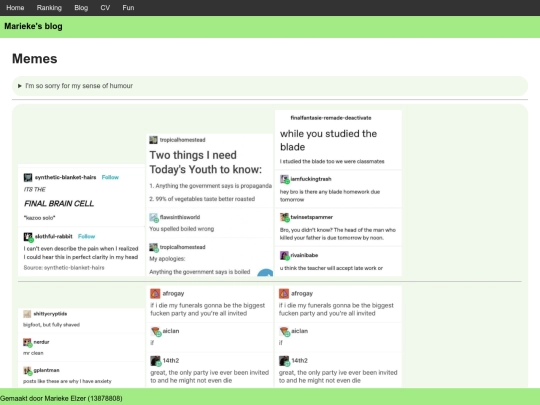Click aiclan avatar in middle meme

click(156, 331)
